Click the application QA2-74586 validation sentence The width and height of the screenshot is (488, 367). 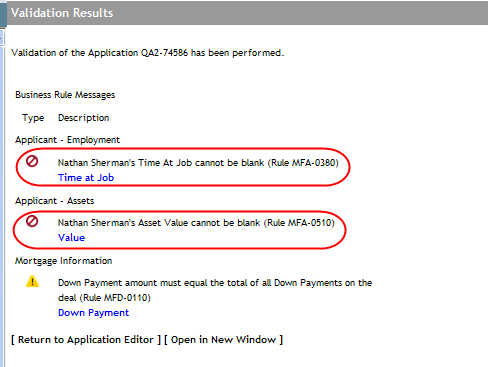(148, 53)
